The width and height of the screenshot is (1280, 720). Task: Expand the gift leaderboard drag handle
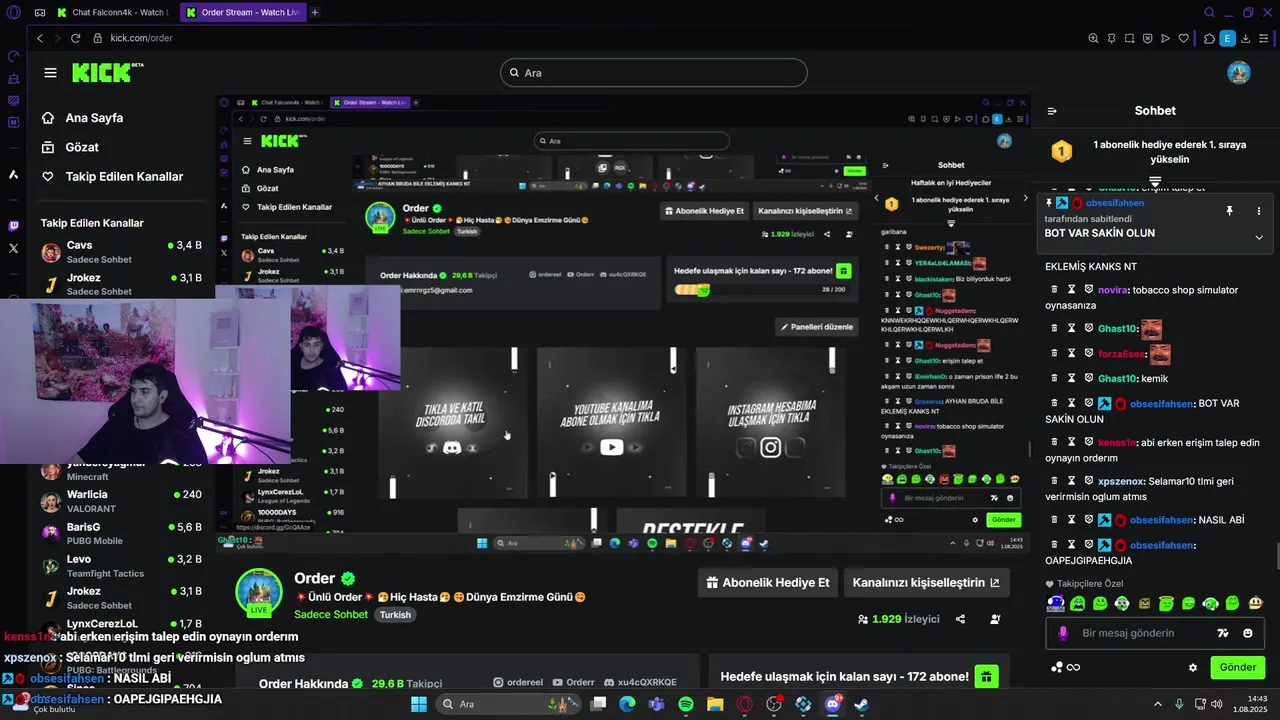coord(1155,181)
